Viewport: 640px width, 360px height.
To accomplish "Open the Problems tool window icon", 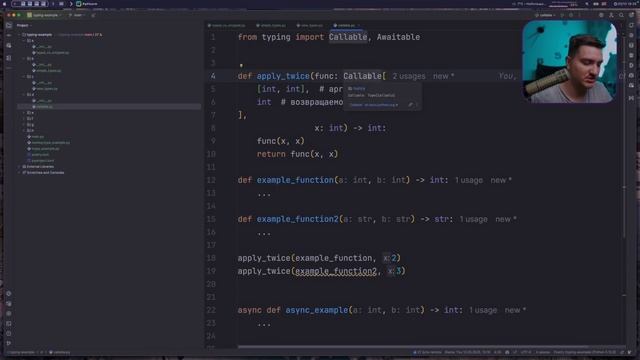I will 9,333.
